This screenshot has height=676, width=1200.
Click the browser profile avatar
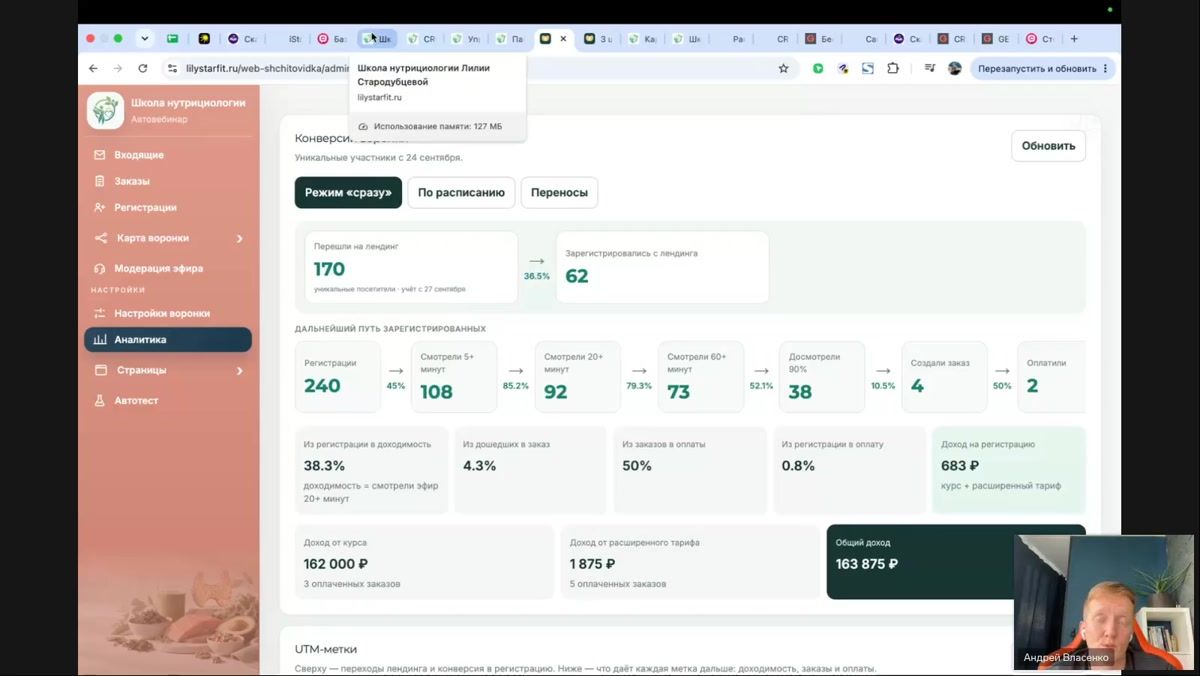[955, 68]
